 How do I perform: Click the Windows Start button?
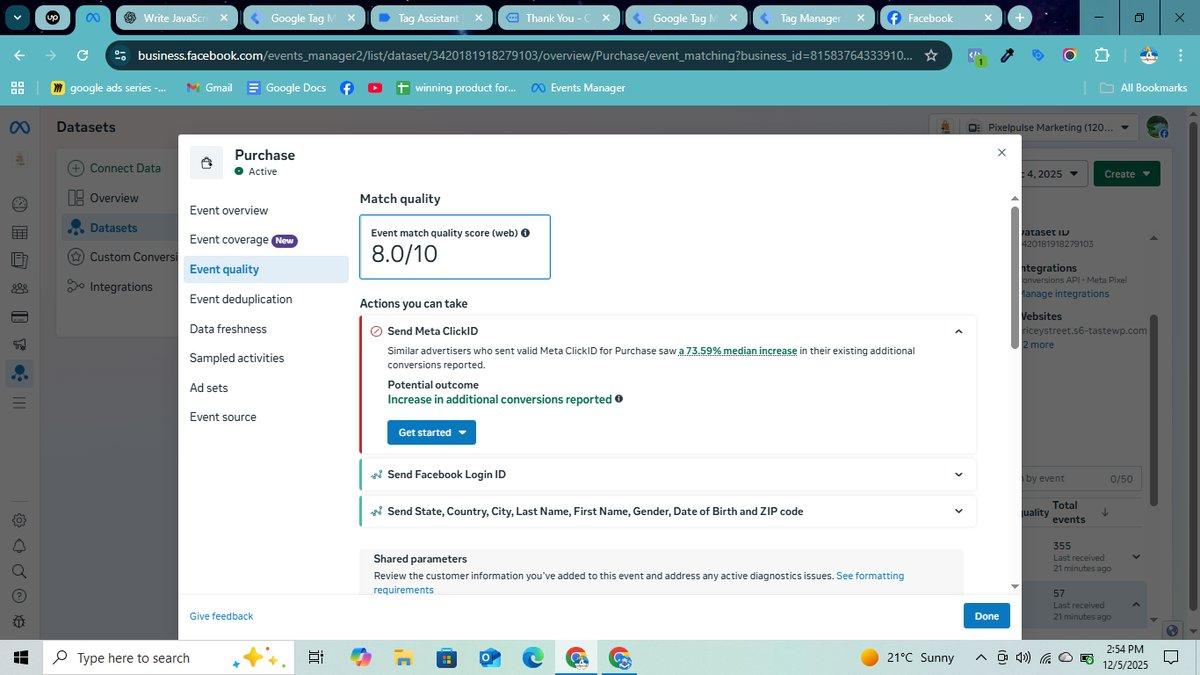20,657
